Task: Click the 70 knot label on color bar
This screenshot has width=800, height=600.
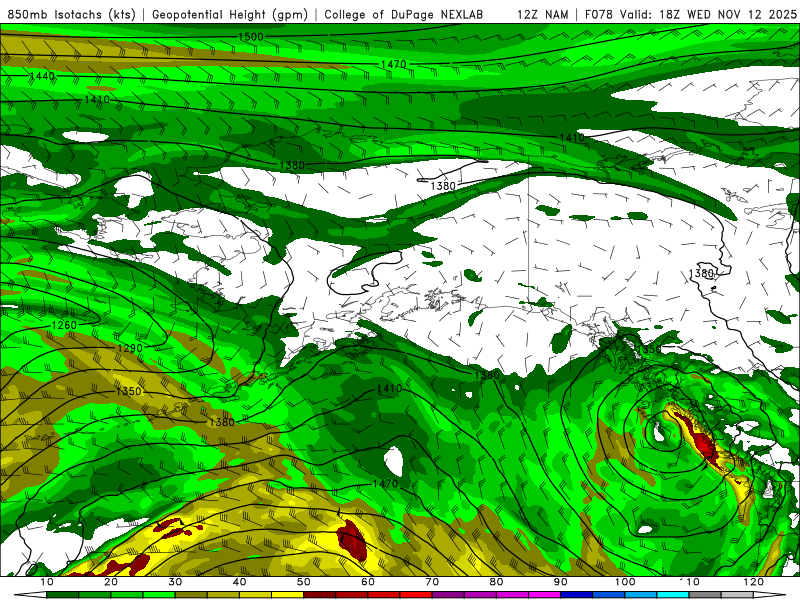Action: click(x=432, y=582)
